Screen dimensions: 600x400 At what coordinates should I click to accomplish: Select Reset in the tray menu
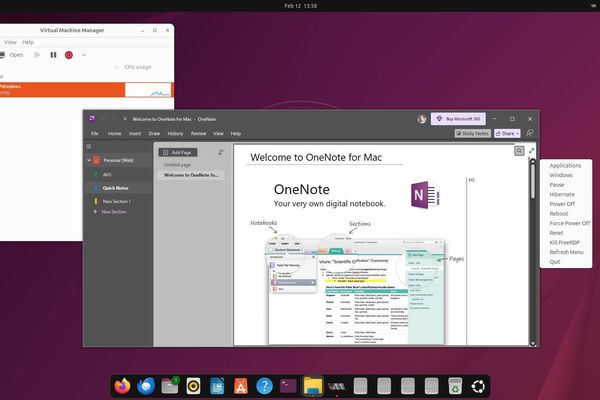[x=556, y=233]
